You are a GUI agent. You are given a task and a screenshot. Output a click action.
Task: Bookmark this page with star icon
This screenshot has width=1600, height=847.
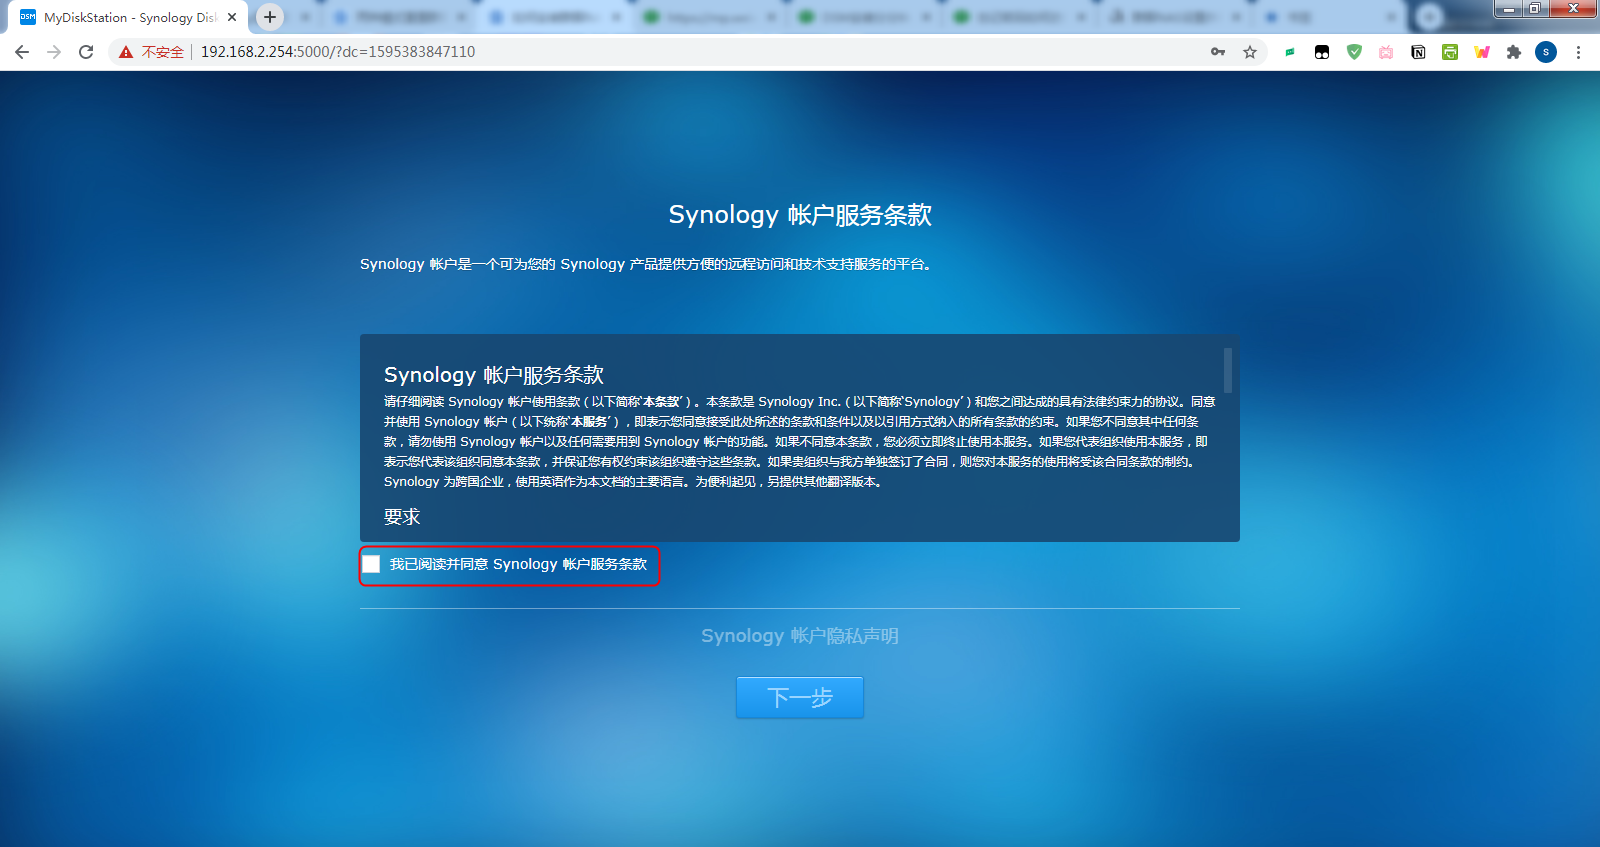click(x=1250, y=52)
